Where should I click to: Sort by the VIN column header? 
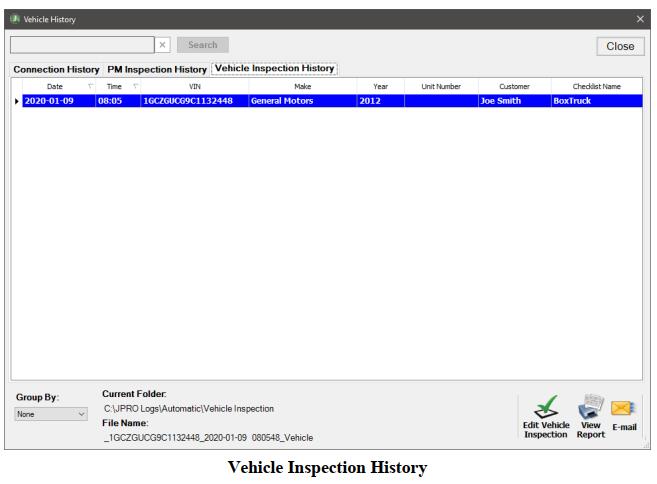[194, 86]
